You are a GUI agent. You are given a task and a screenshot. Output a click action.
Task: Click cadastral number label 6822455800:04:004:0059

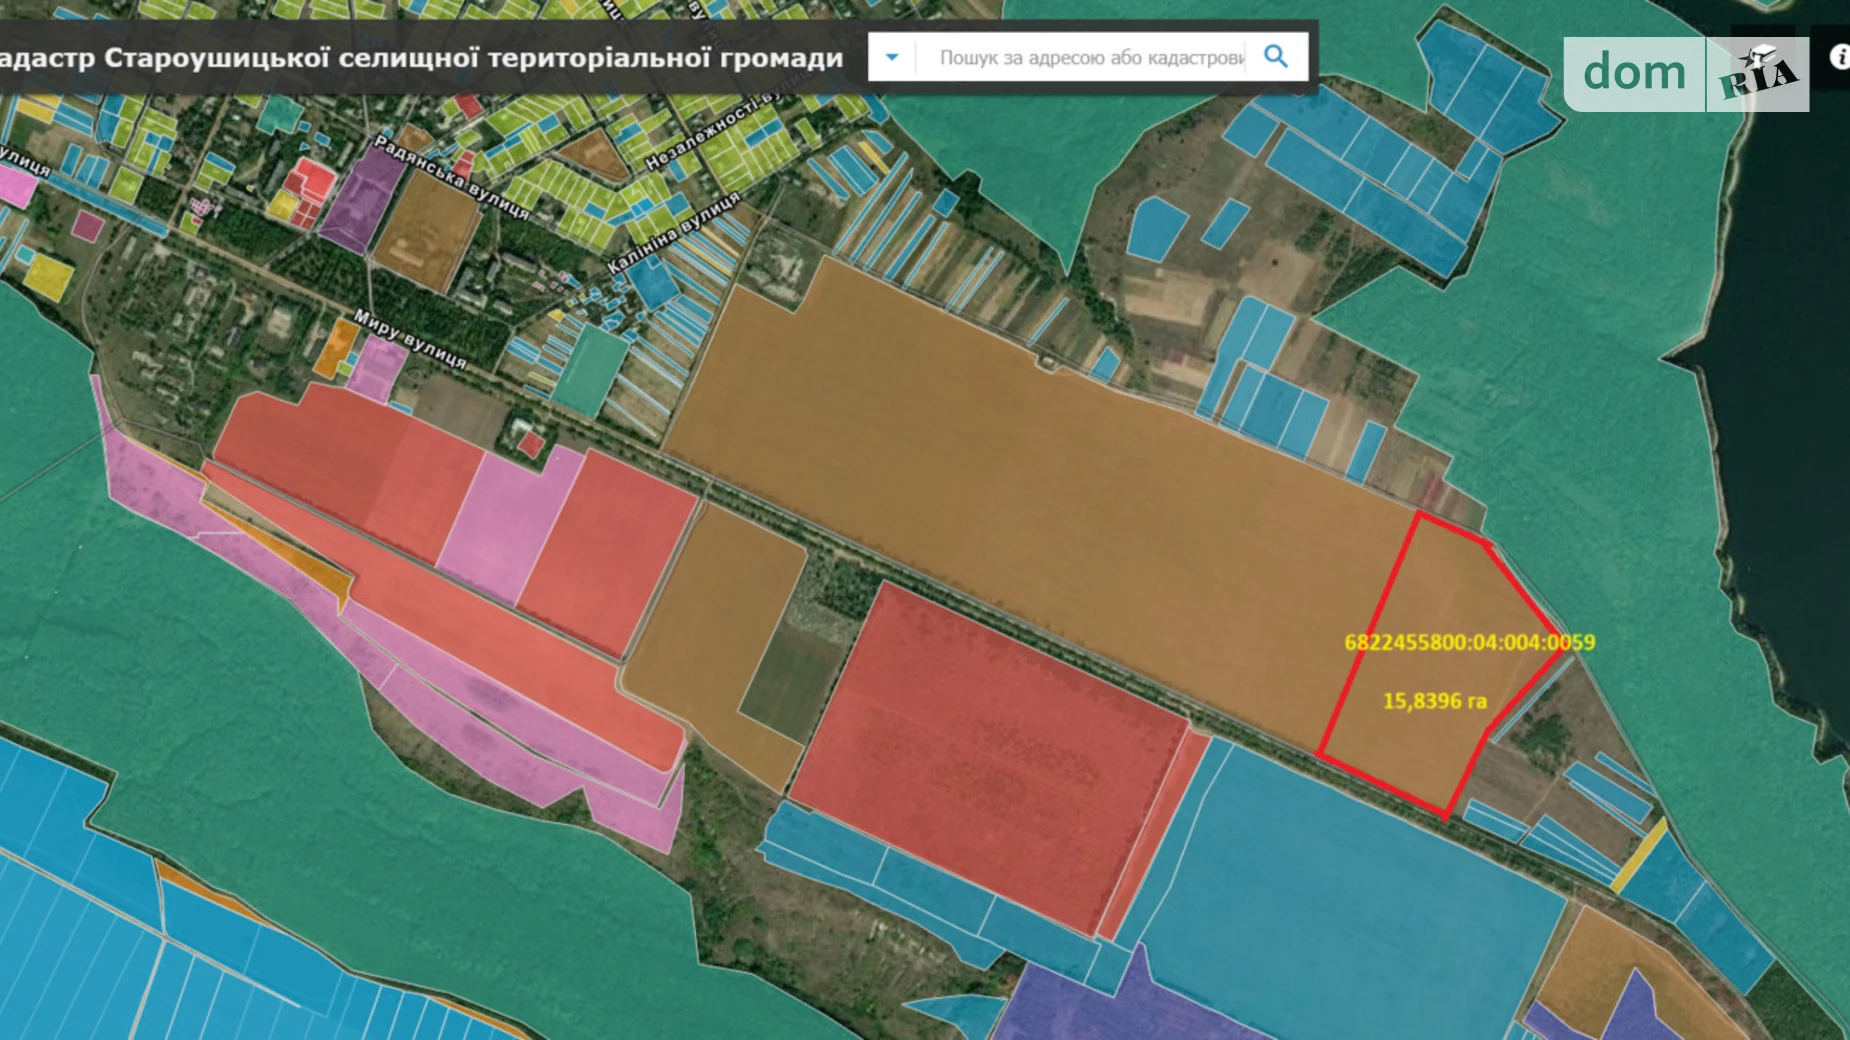coord(1468,642)
